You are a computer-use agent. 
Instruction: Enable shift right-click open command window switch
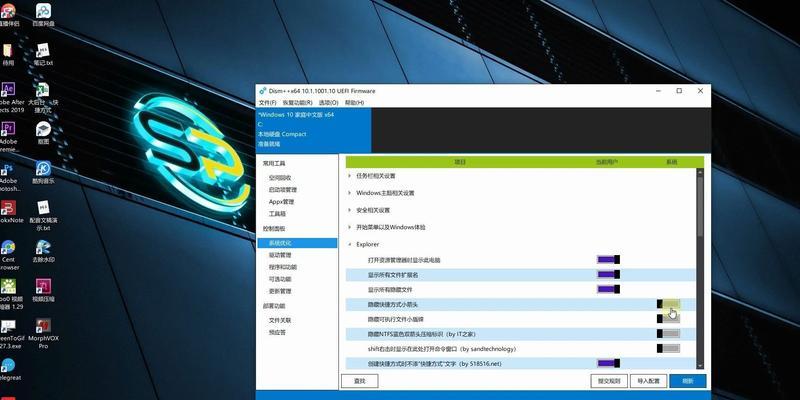668,348
